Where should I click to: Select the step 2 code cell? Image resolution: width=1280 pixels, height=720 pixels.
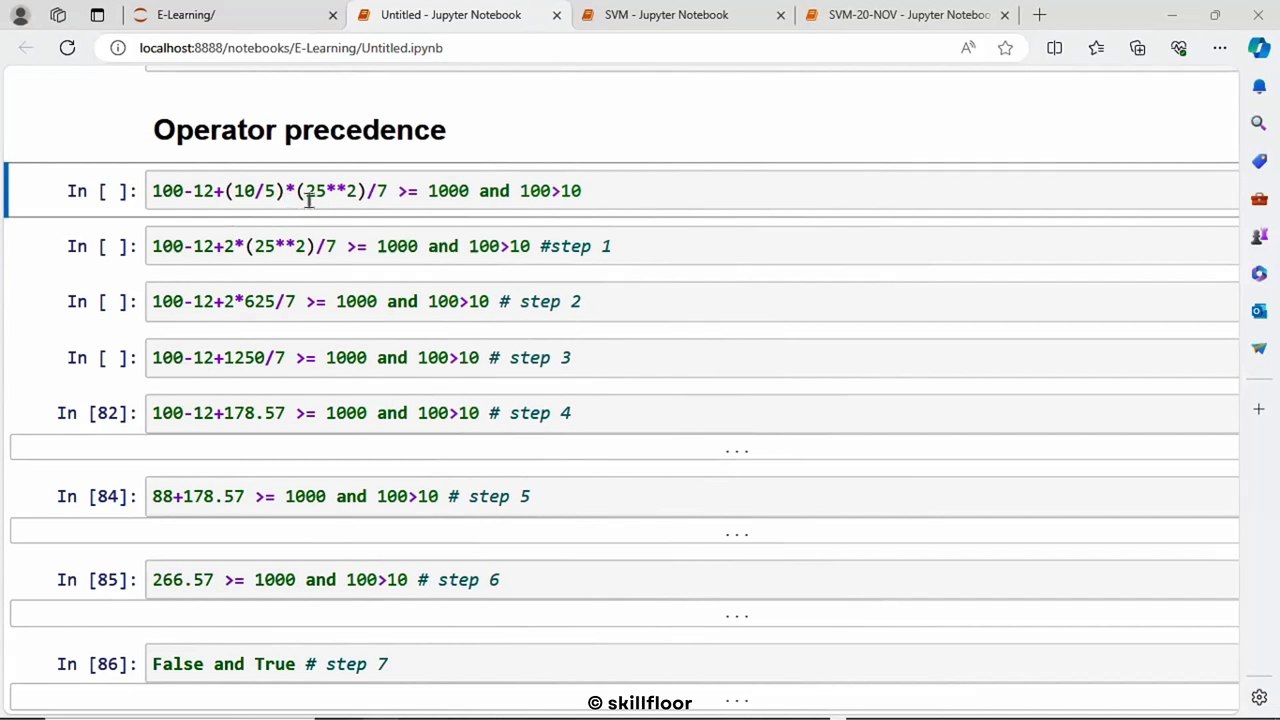click(x=692, y=302)
